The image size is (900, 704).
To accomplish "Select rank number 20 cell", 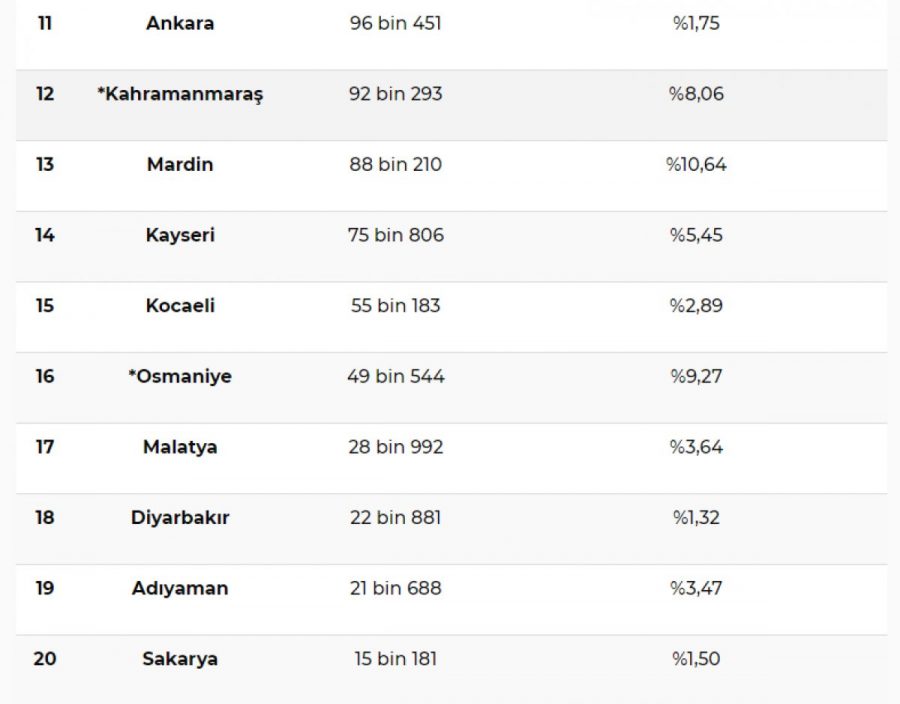I will (x=45, y=659).
